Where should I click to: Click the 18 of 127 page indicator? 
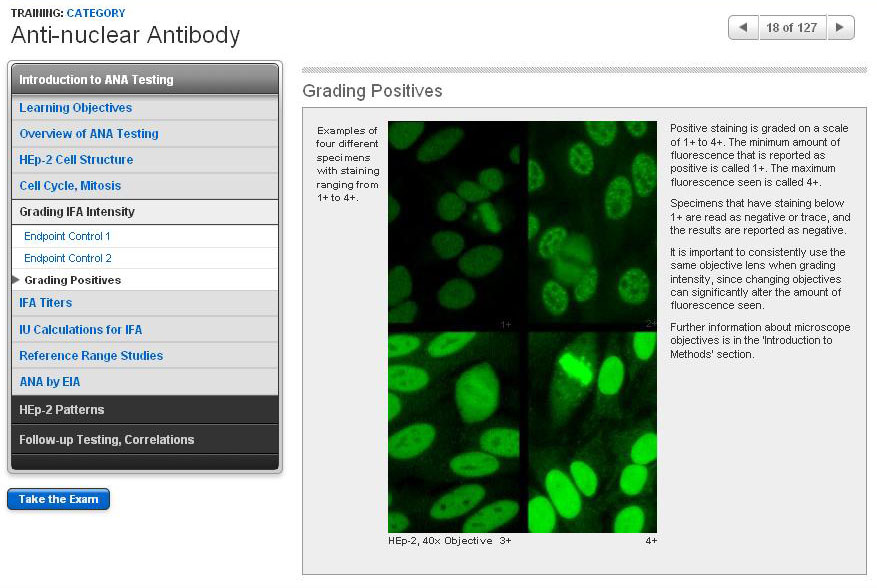(792, 28)
